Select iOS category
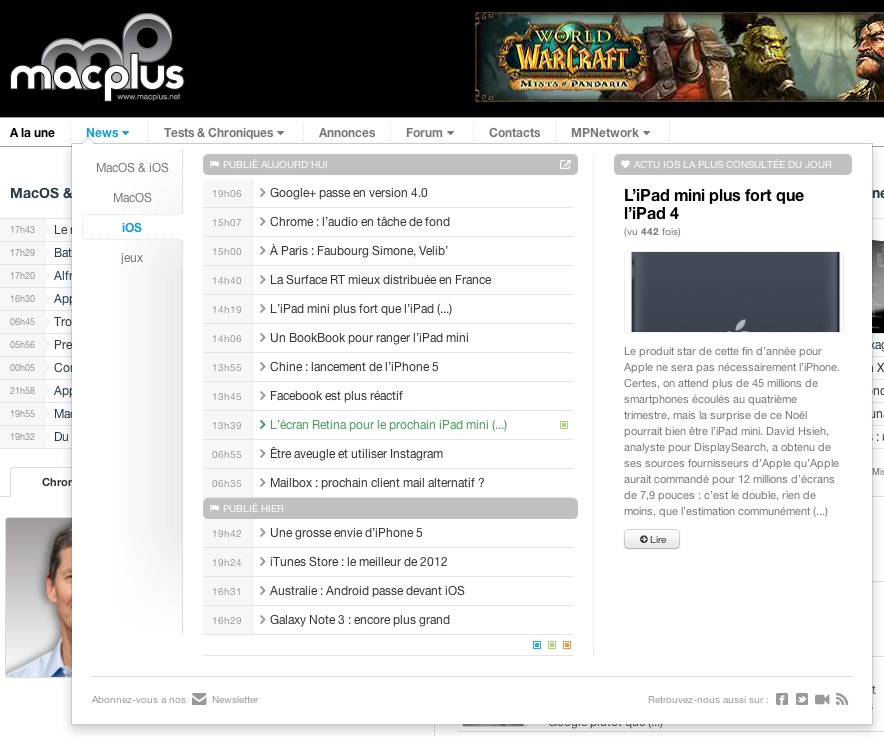This screenshot has width=884, height=737. (x=132, y=227)
